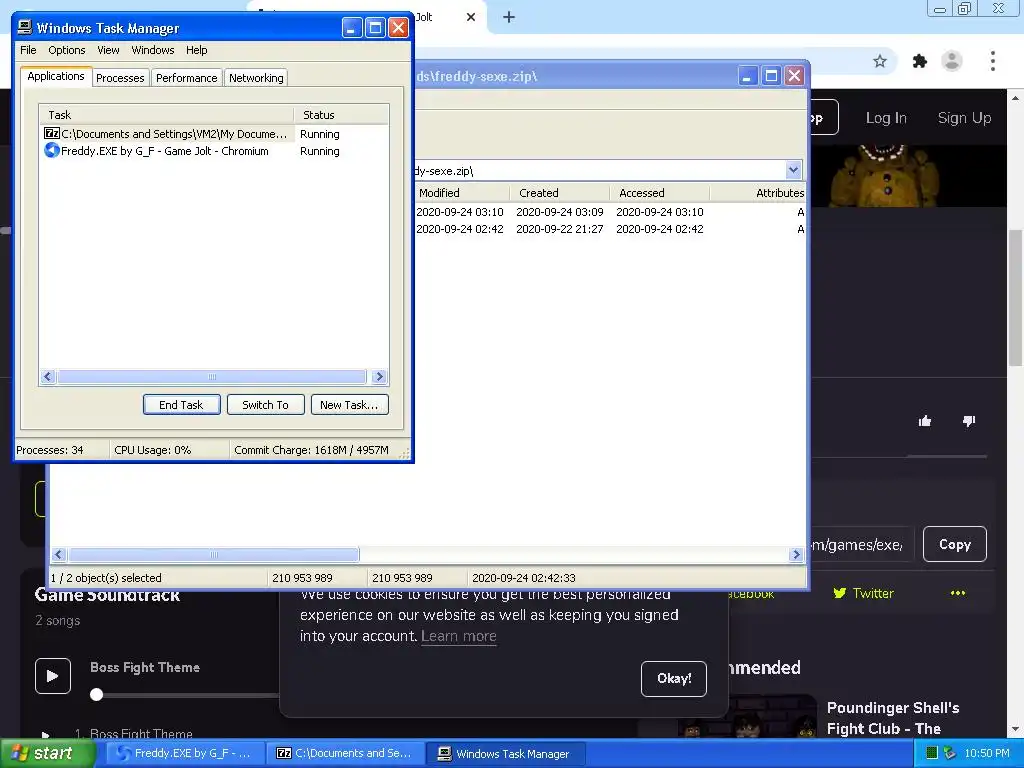Open the File menu in Task Manager
The height and width of the screenshot is (768, 1024).
[x=28, y=50]
